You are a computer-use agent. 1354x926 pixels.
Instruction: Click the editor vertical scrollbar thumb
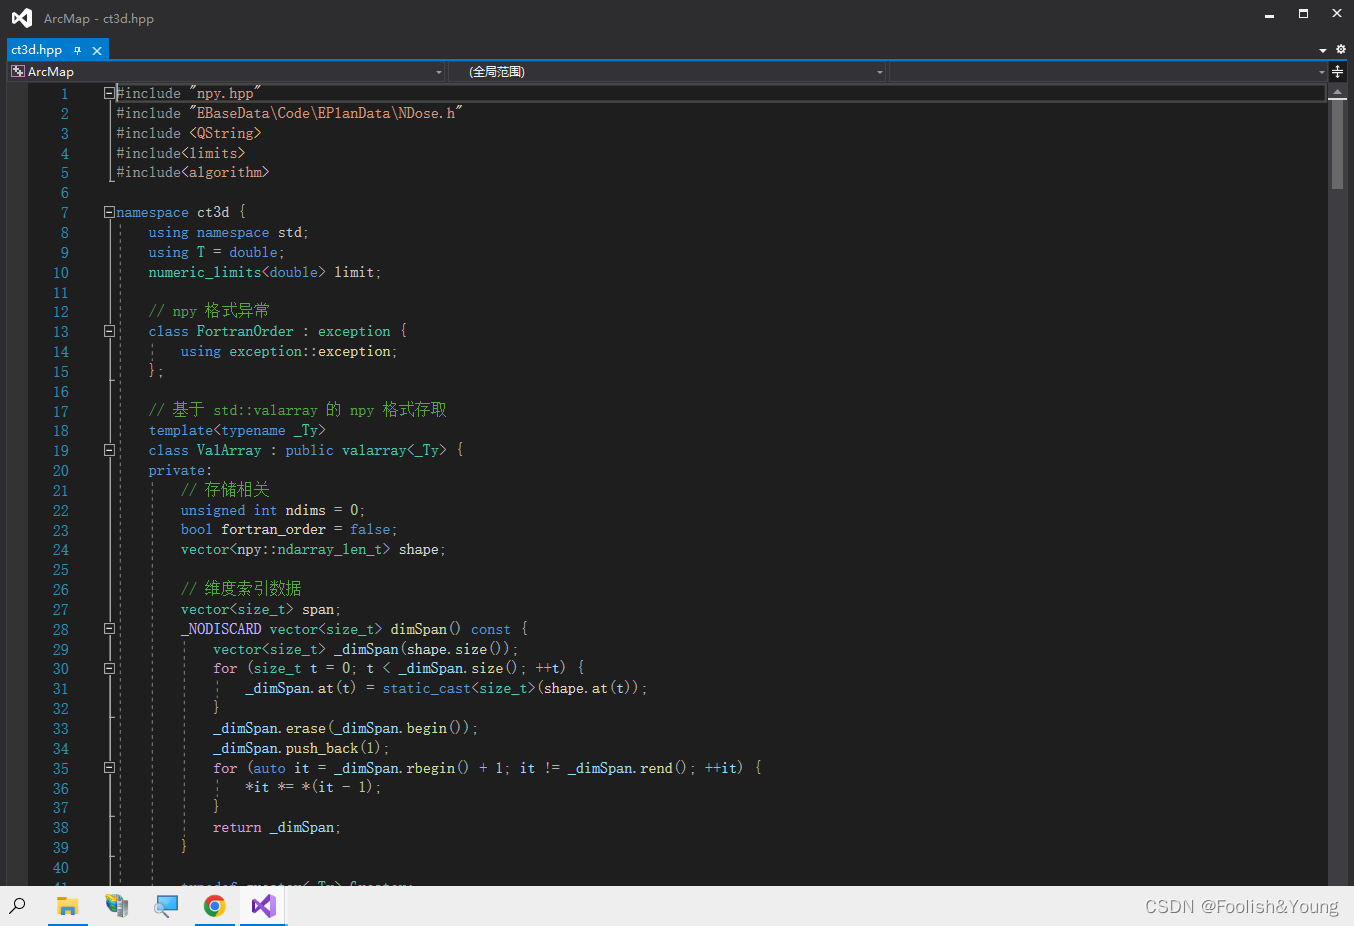coord(1337,140)
